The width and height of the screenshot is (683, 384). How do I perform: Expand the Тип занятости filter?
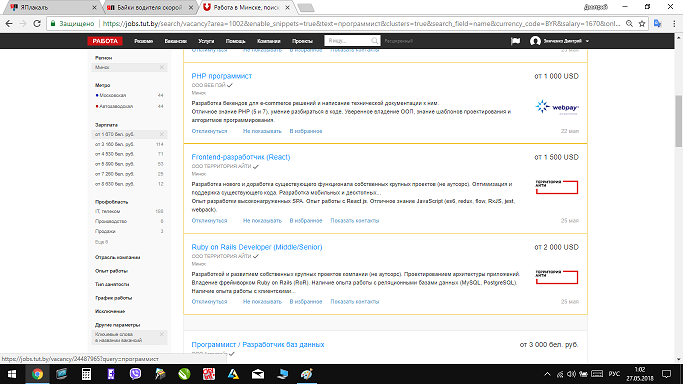(x=112, y=284)
